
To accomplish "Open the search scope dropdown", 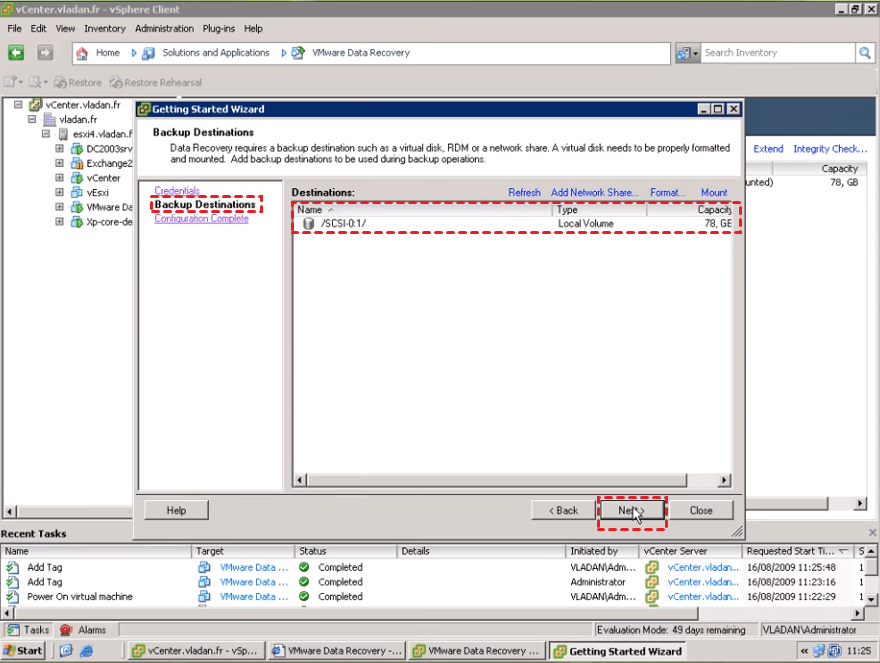I will [x=688, y=53].
